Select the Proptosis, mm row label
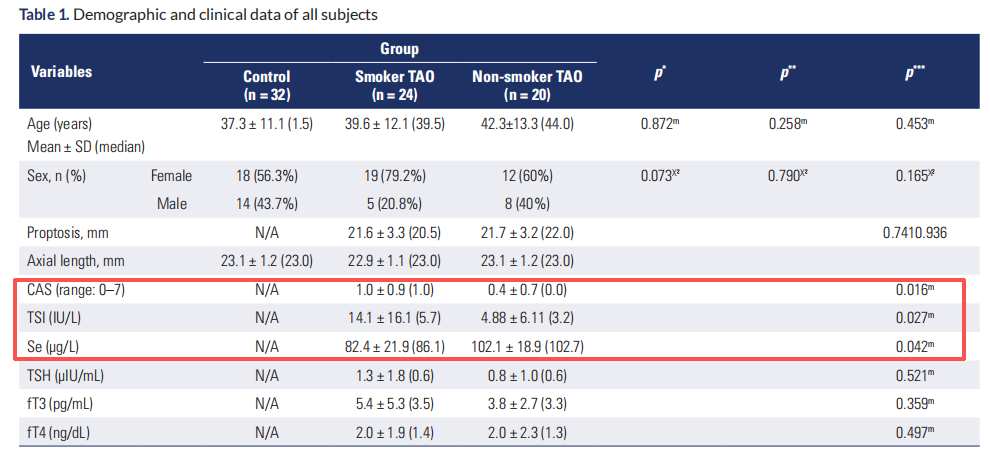This screenshot has height=455, width=990. [68, 233]
